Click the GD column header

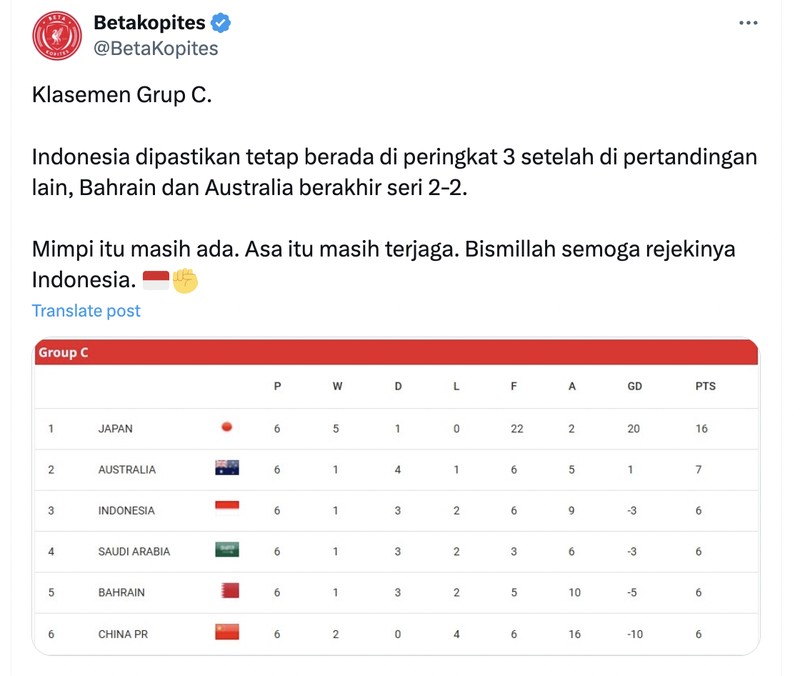pos(634,385)
